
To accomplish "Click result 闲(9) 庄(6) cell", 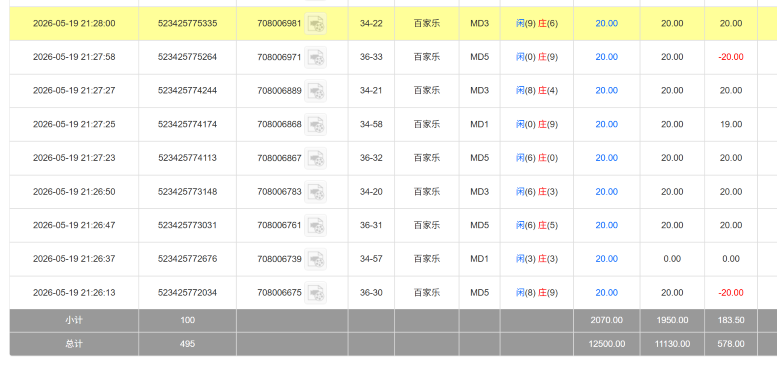I will tap(537, 23).
